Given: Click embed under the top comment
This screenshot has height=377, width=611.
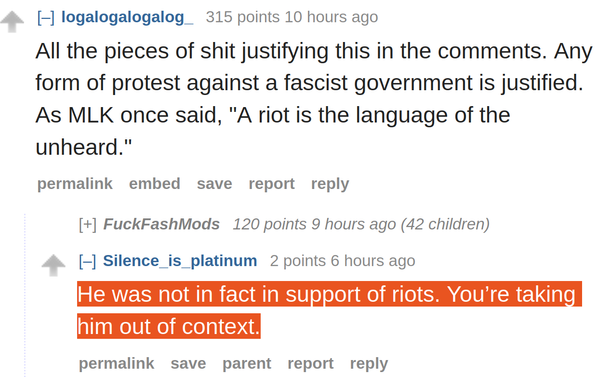Looking at the screenshot, I should tap(155, 184).
